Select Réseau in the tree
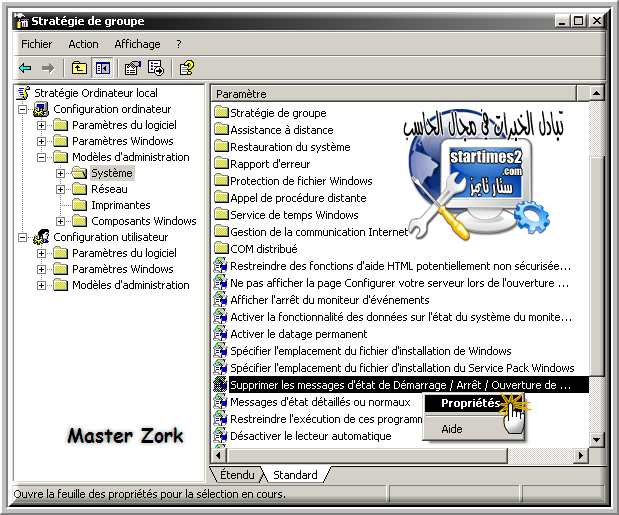The height and width of the screenshot is (515, 619). [109, 189]
